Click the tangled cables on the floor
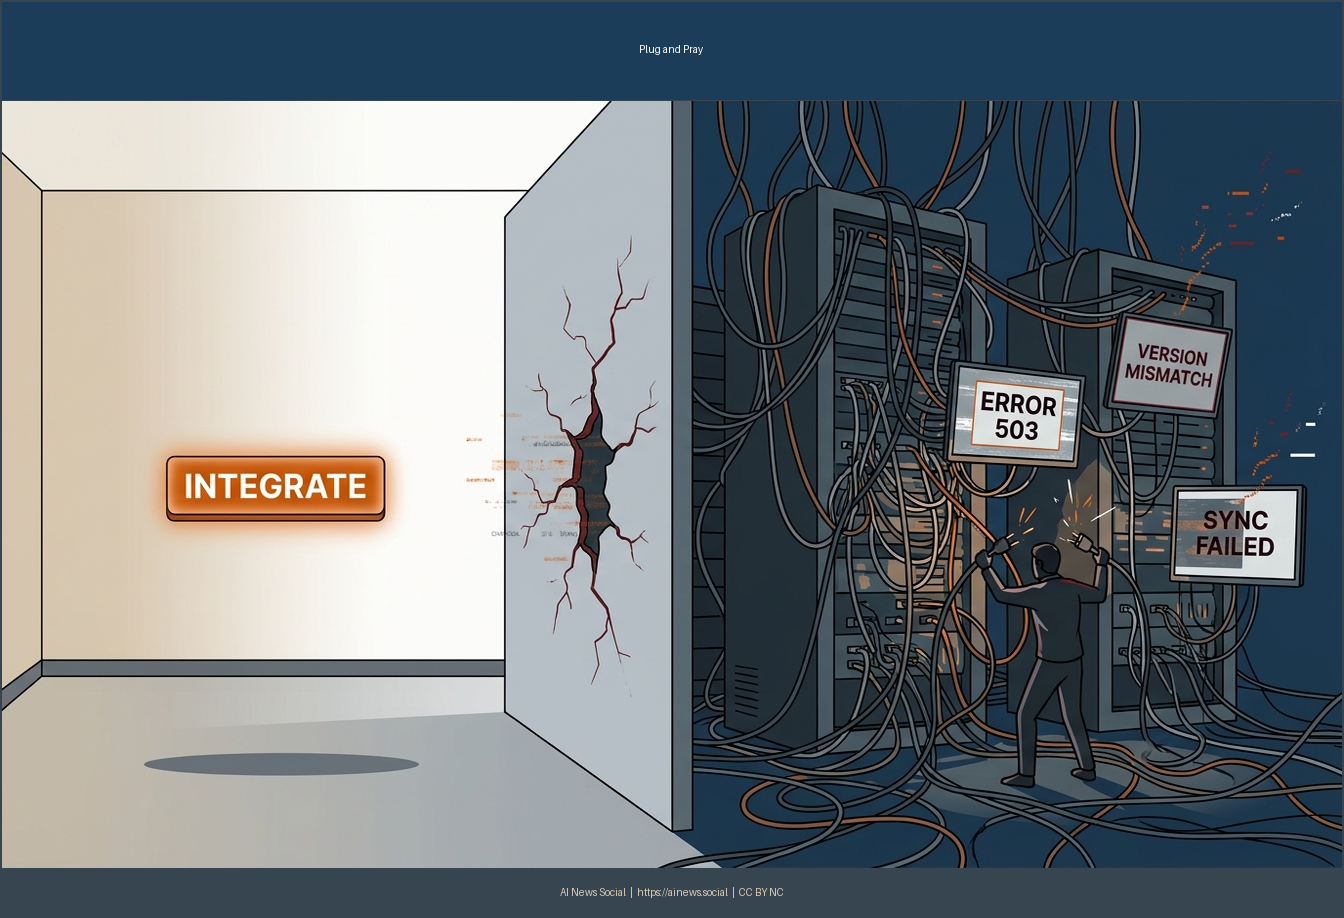Viewport: 1344px width, 918px height. pyautogui.click(x=900, y=800)
